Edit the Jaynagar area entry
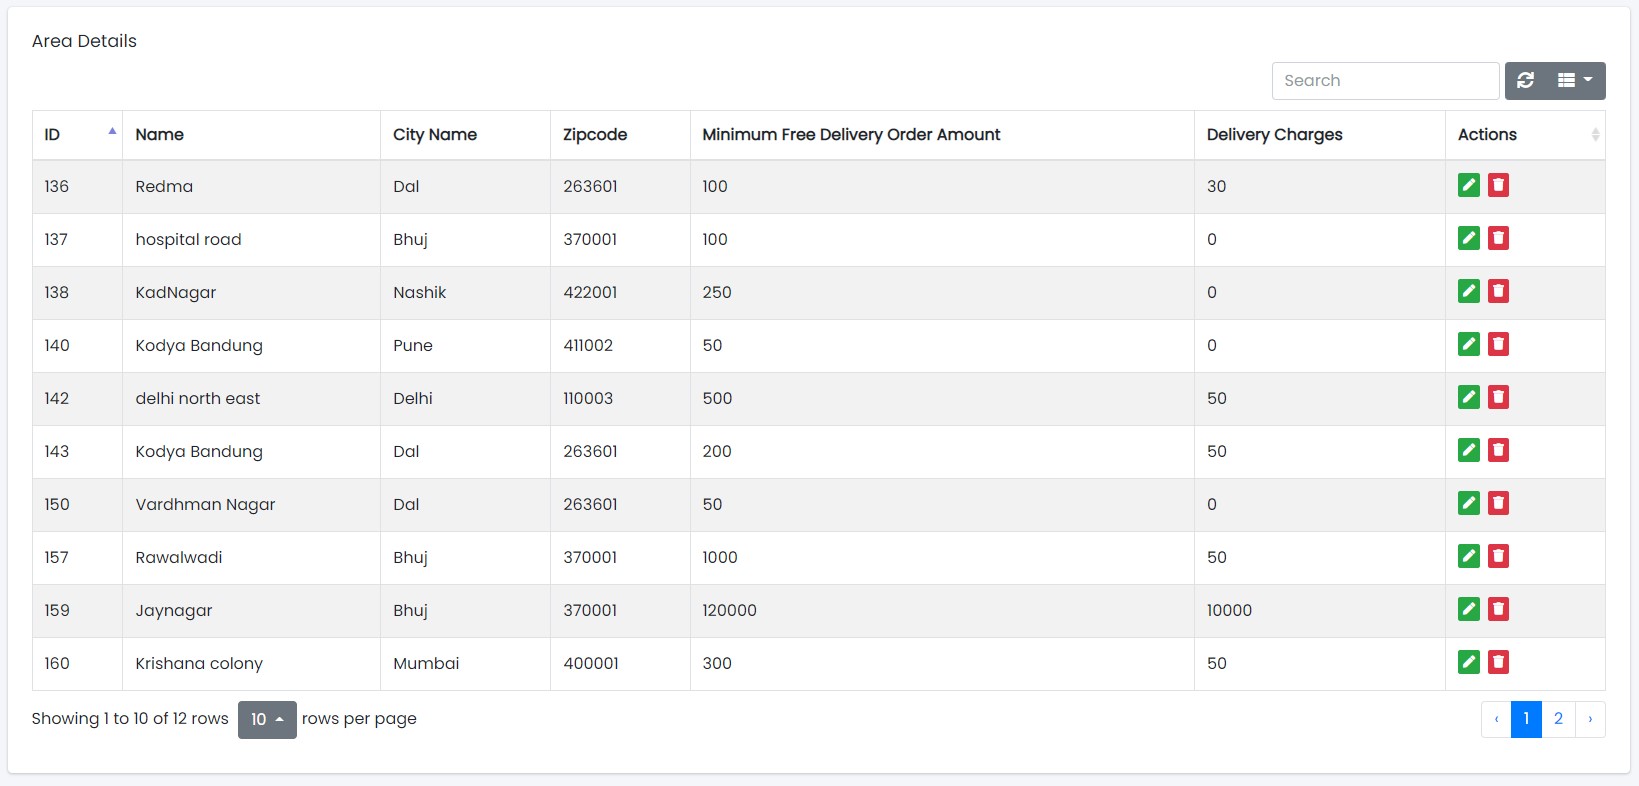The width and height of the screenshot is (1639, 786). 1468,609
